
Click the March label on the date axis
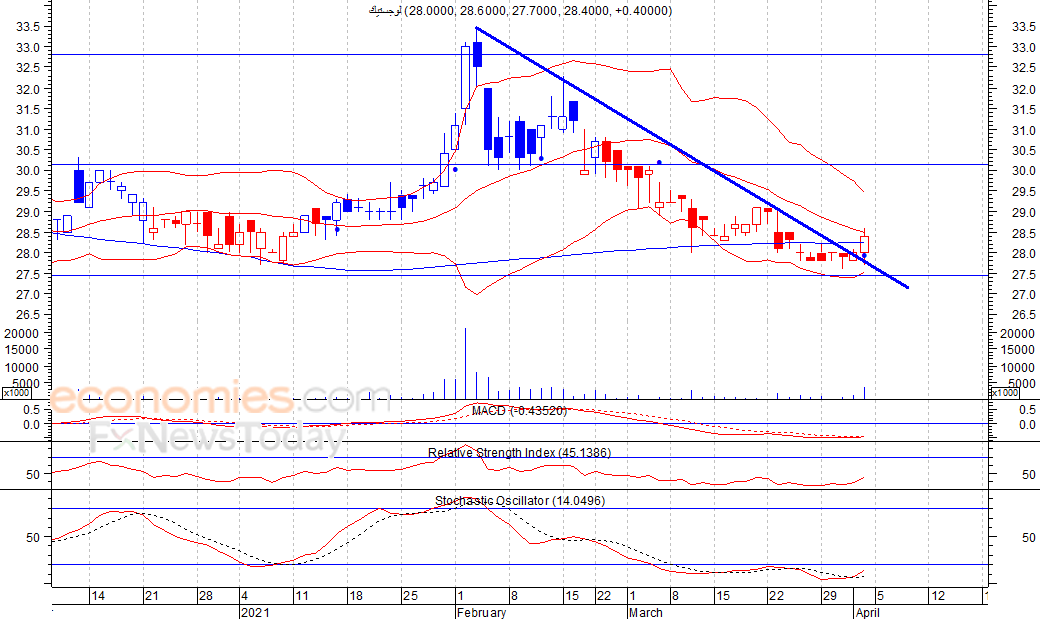click(645, 612)
